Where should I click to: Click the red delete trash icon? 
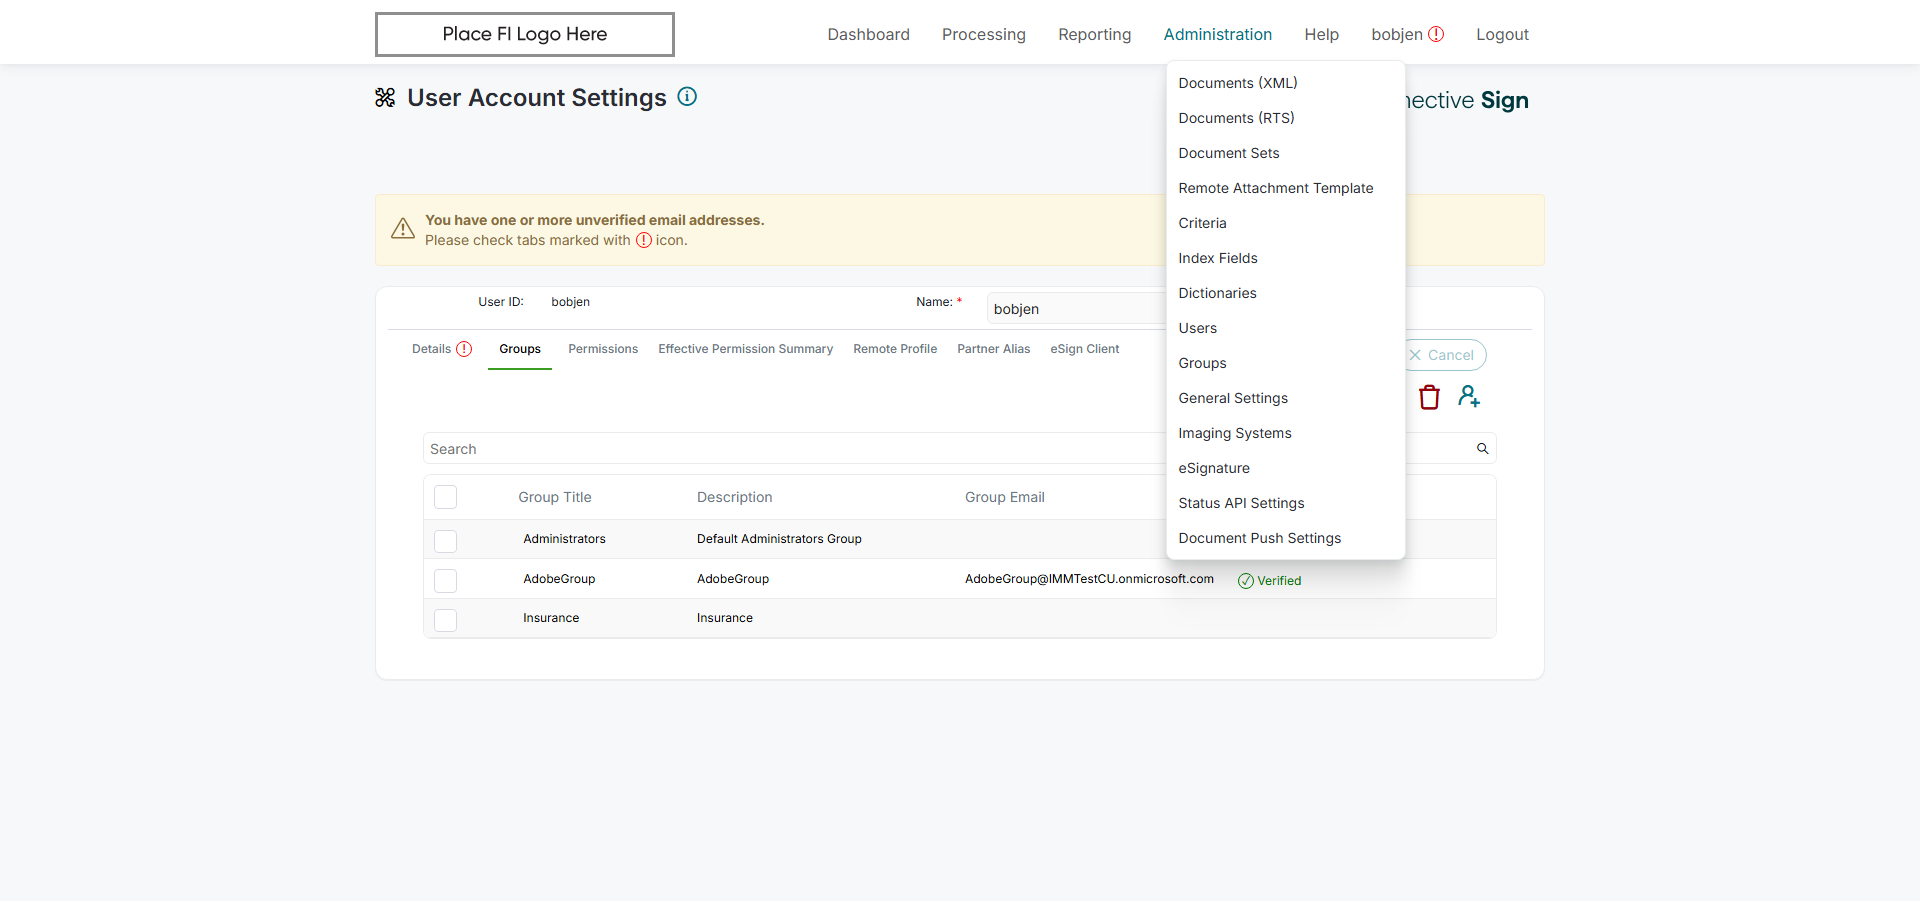coord(1429,397)
